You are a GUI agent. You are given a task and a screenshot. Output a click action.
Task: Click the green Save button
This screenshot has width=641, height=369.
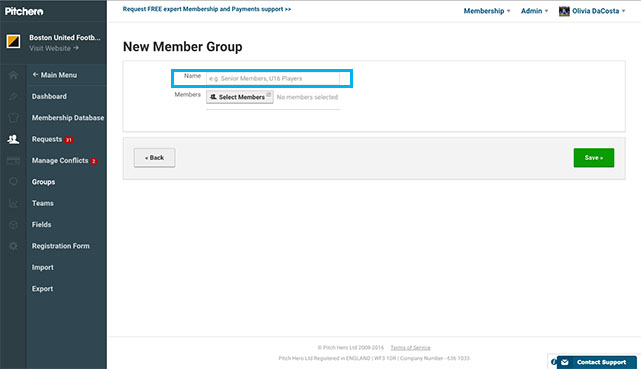pos(594,158)
